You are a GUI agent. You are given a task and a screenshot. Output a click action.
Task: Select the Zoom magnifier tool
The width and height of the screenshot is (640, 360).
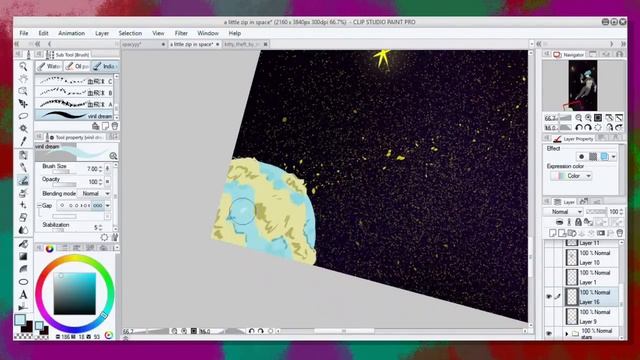point(23,66)
